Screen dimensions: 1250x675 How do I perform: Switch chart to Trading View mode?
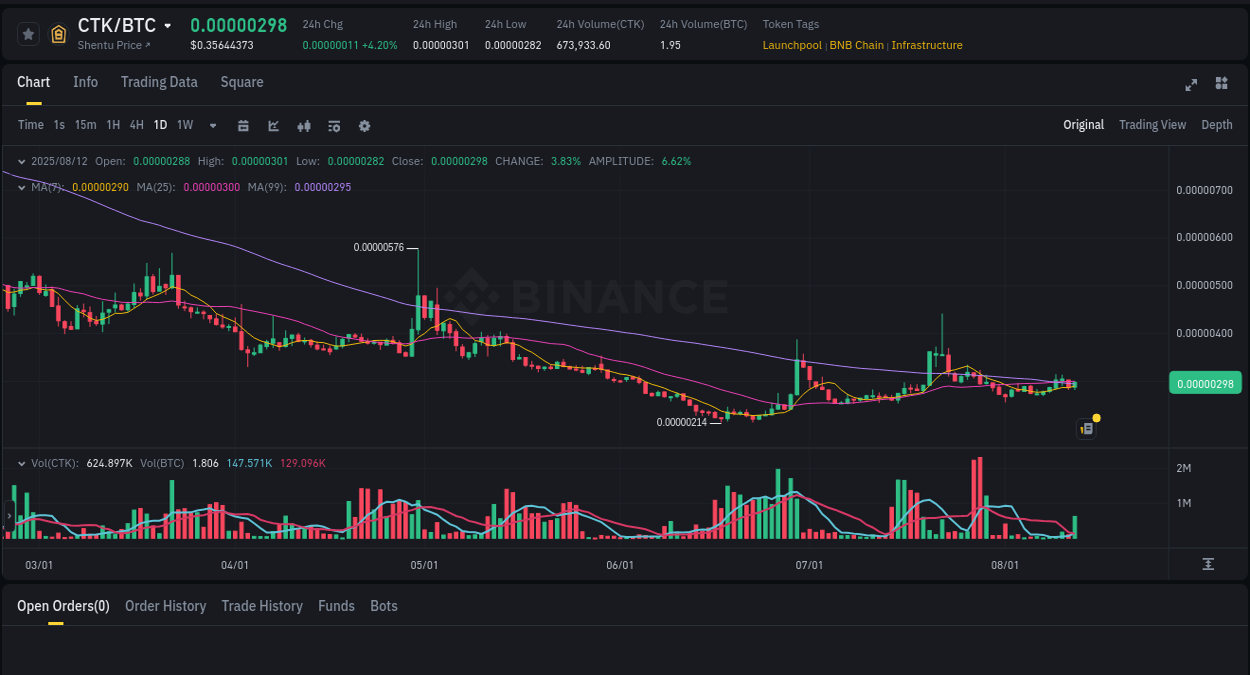pyautogui.click(x=1152, y=124)
